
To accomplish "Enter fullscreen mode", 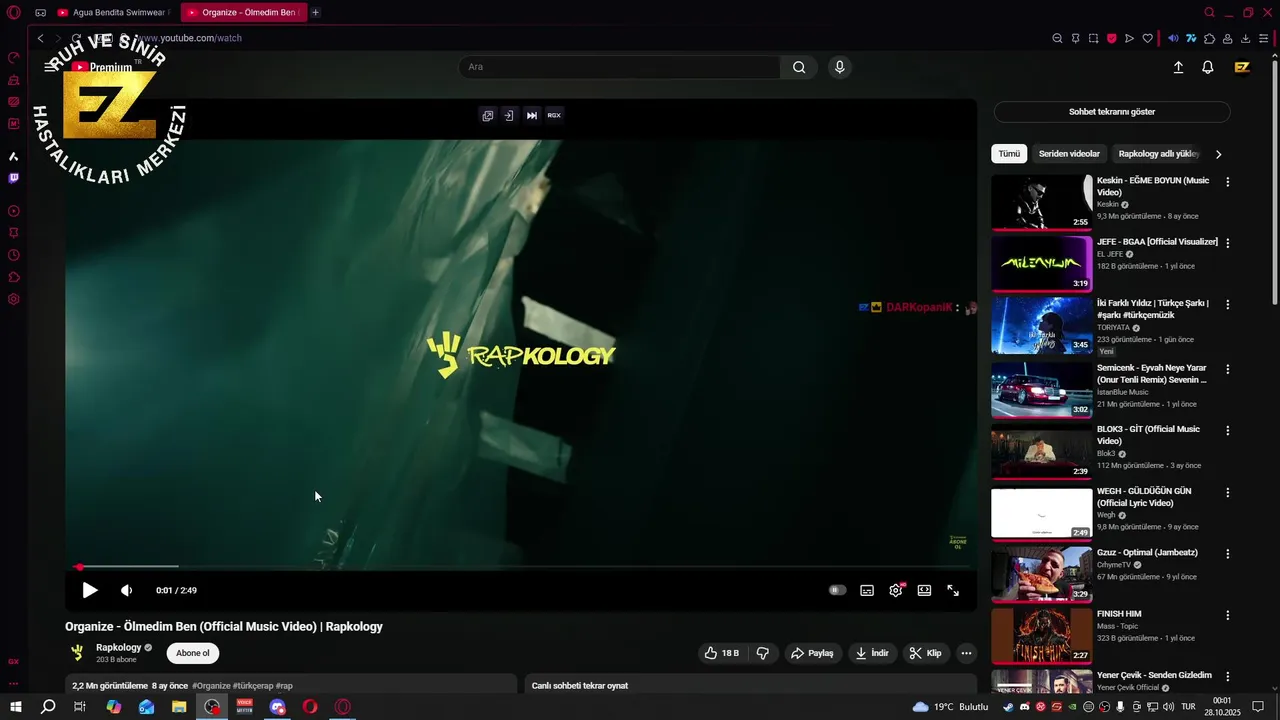I will [x=953, y=590].
